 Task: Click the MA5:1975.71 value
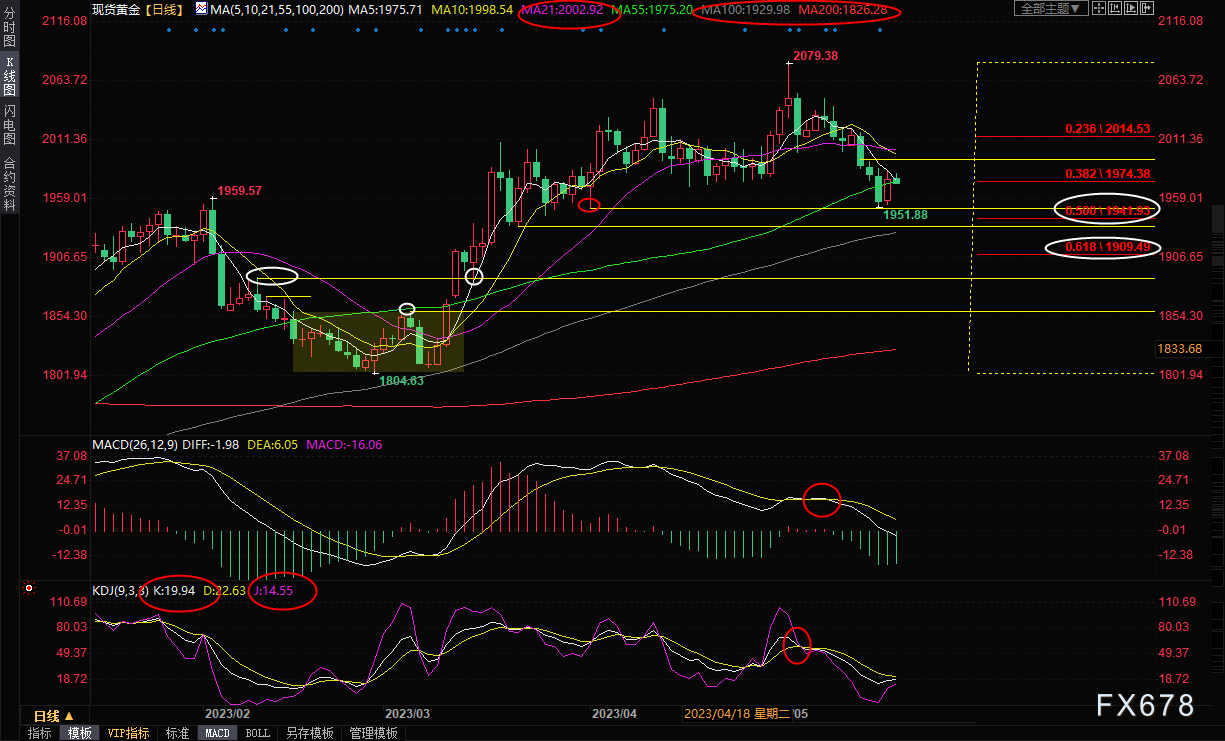pos(386,9)
